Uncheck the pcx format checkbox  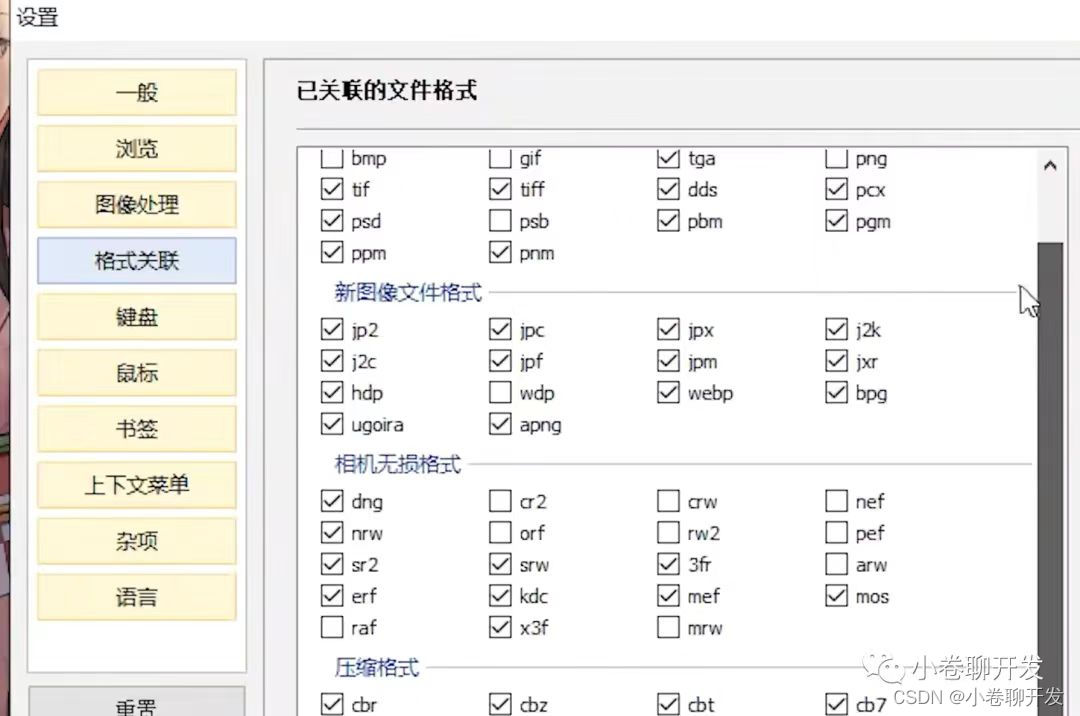click(836, 189)
